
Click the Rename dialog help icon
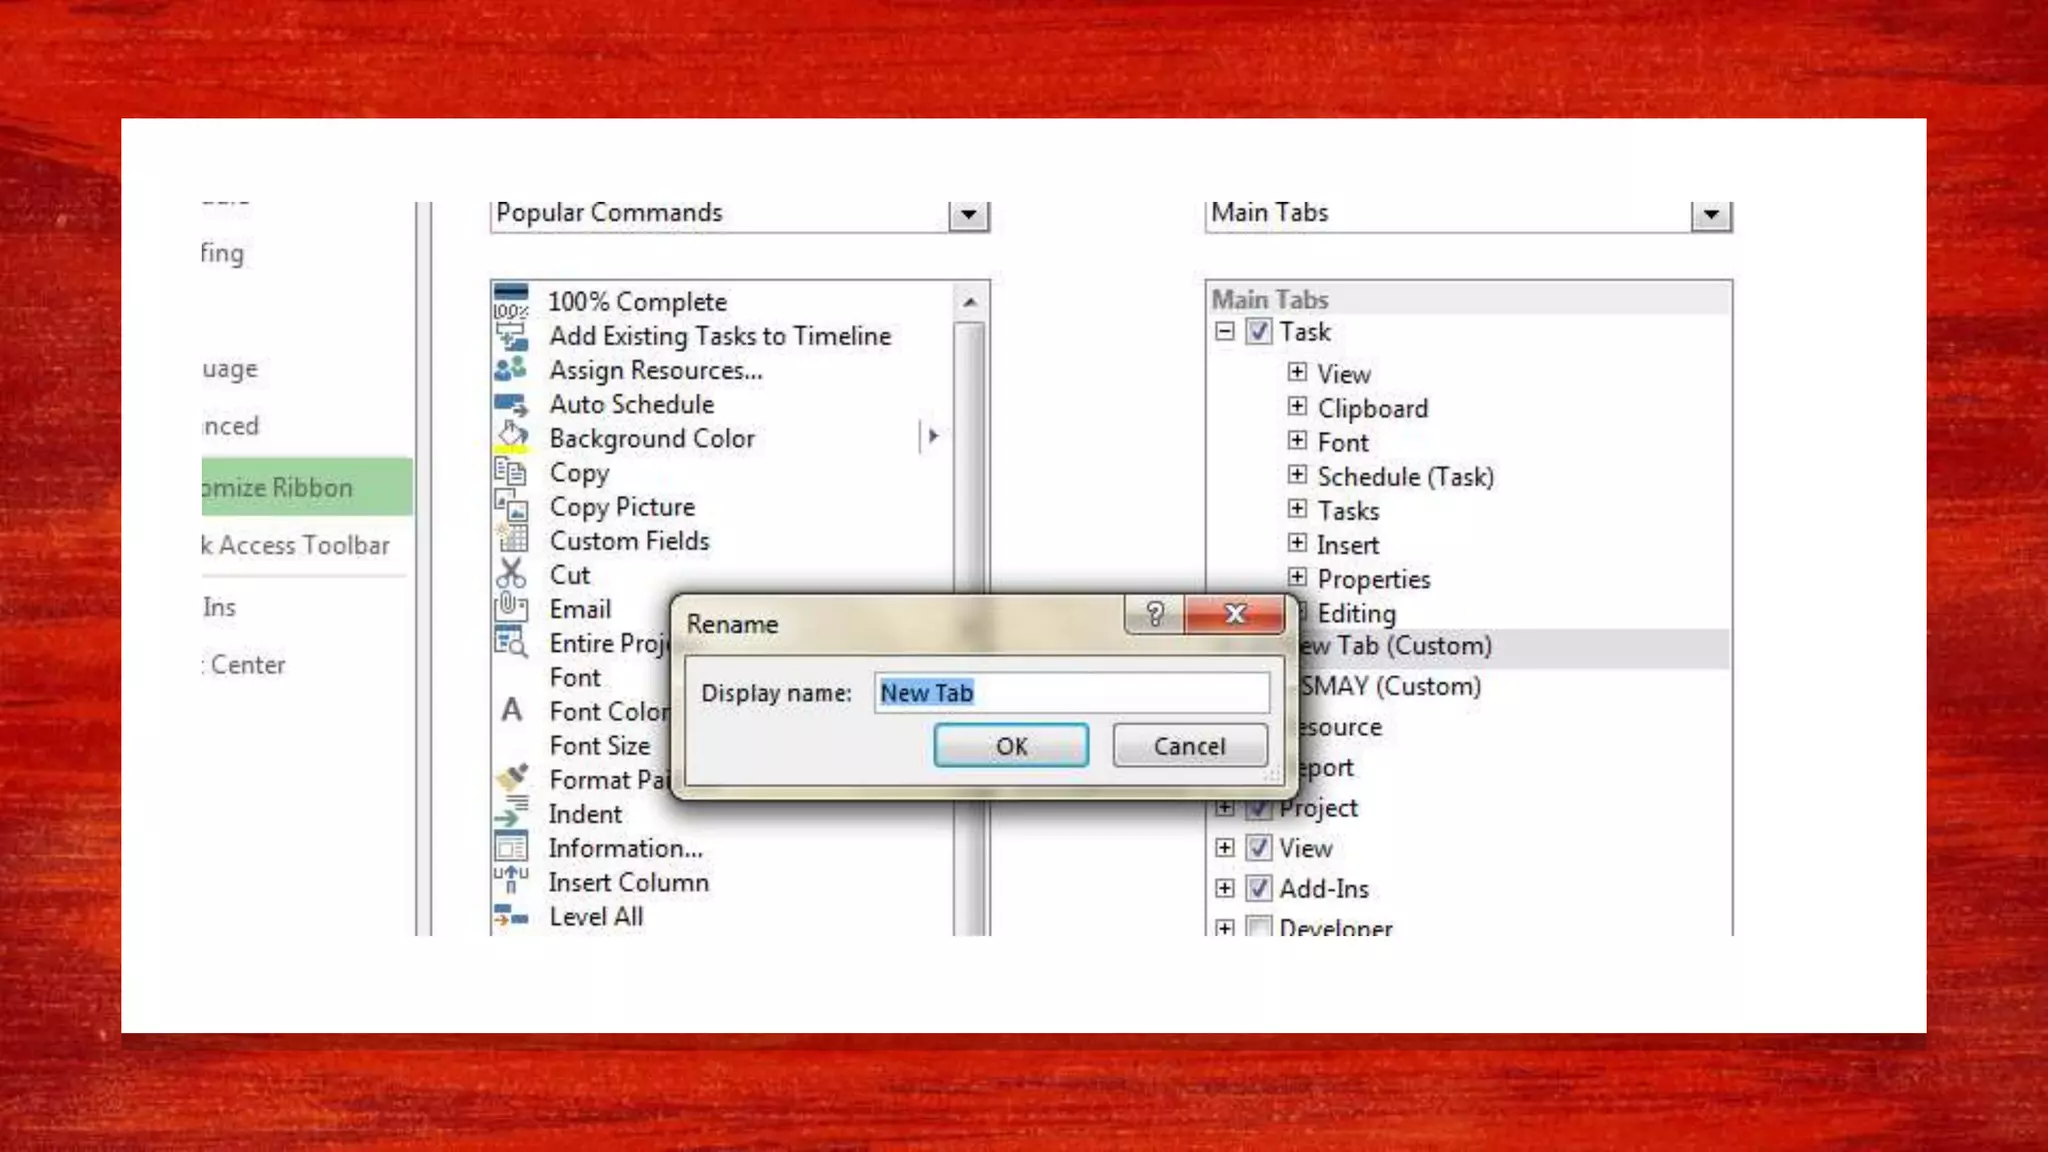[1154, 614]
